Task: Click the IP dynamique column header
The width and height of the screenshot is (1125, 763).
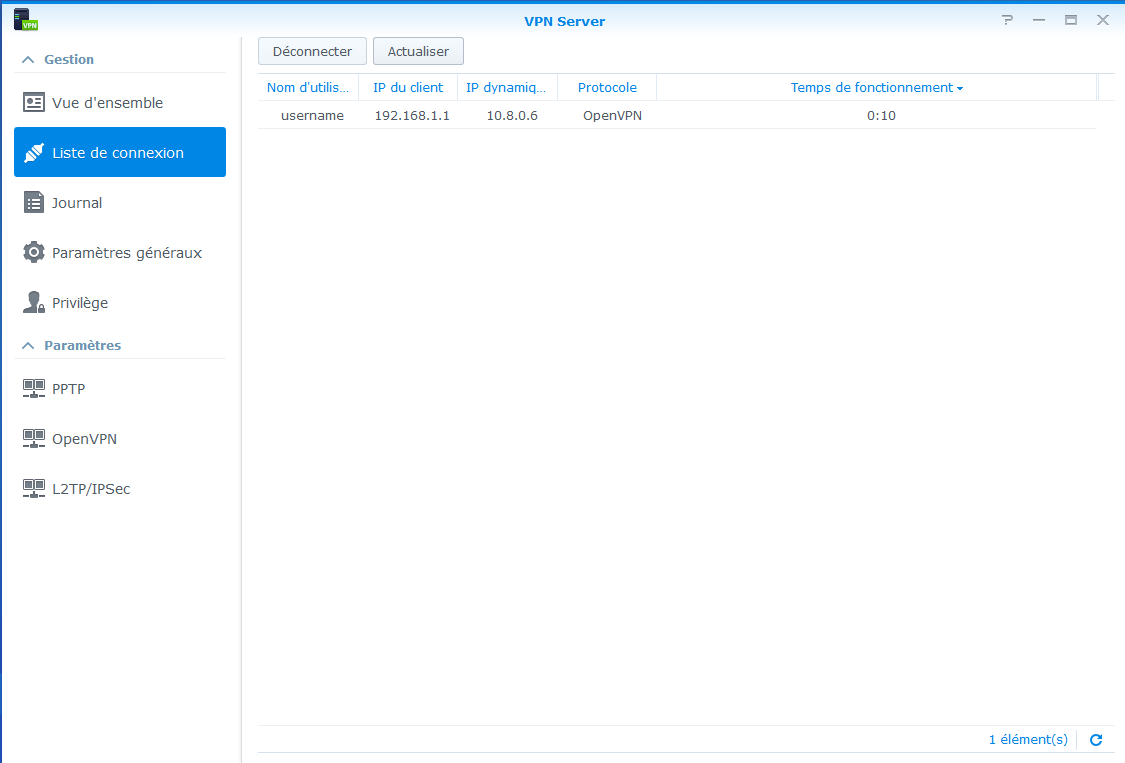Action: coord(506,88)
